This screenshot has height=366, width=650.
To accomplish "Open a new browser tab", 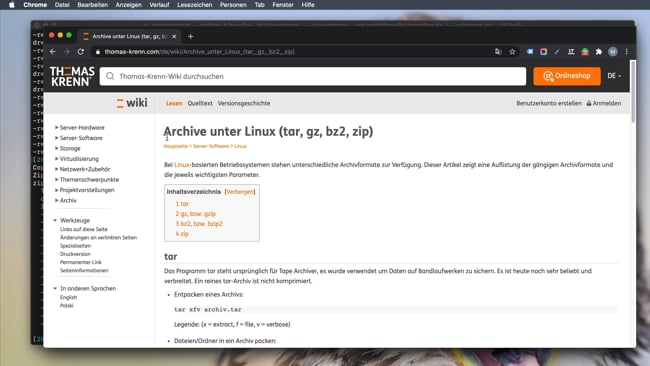I will pyautogui.click(x=190, y=36).
